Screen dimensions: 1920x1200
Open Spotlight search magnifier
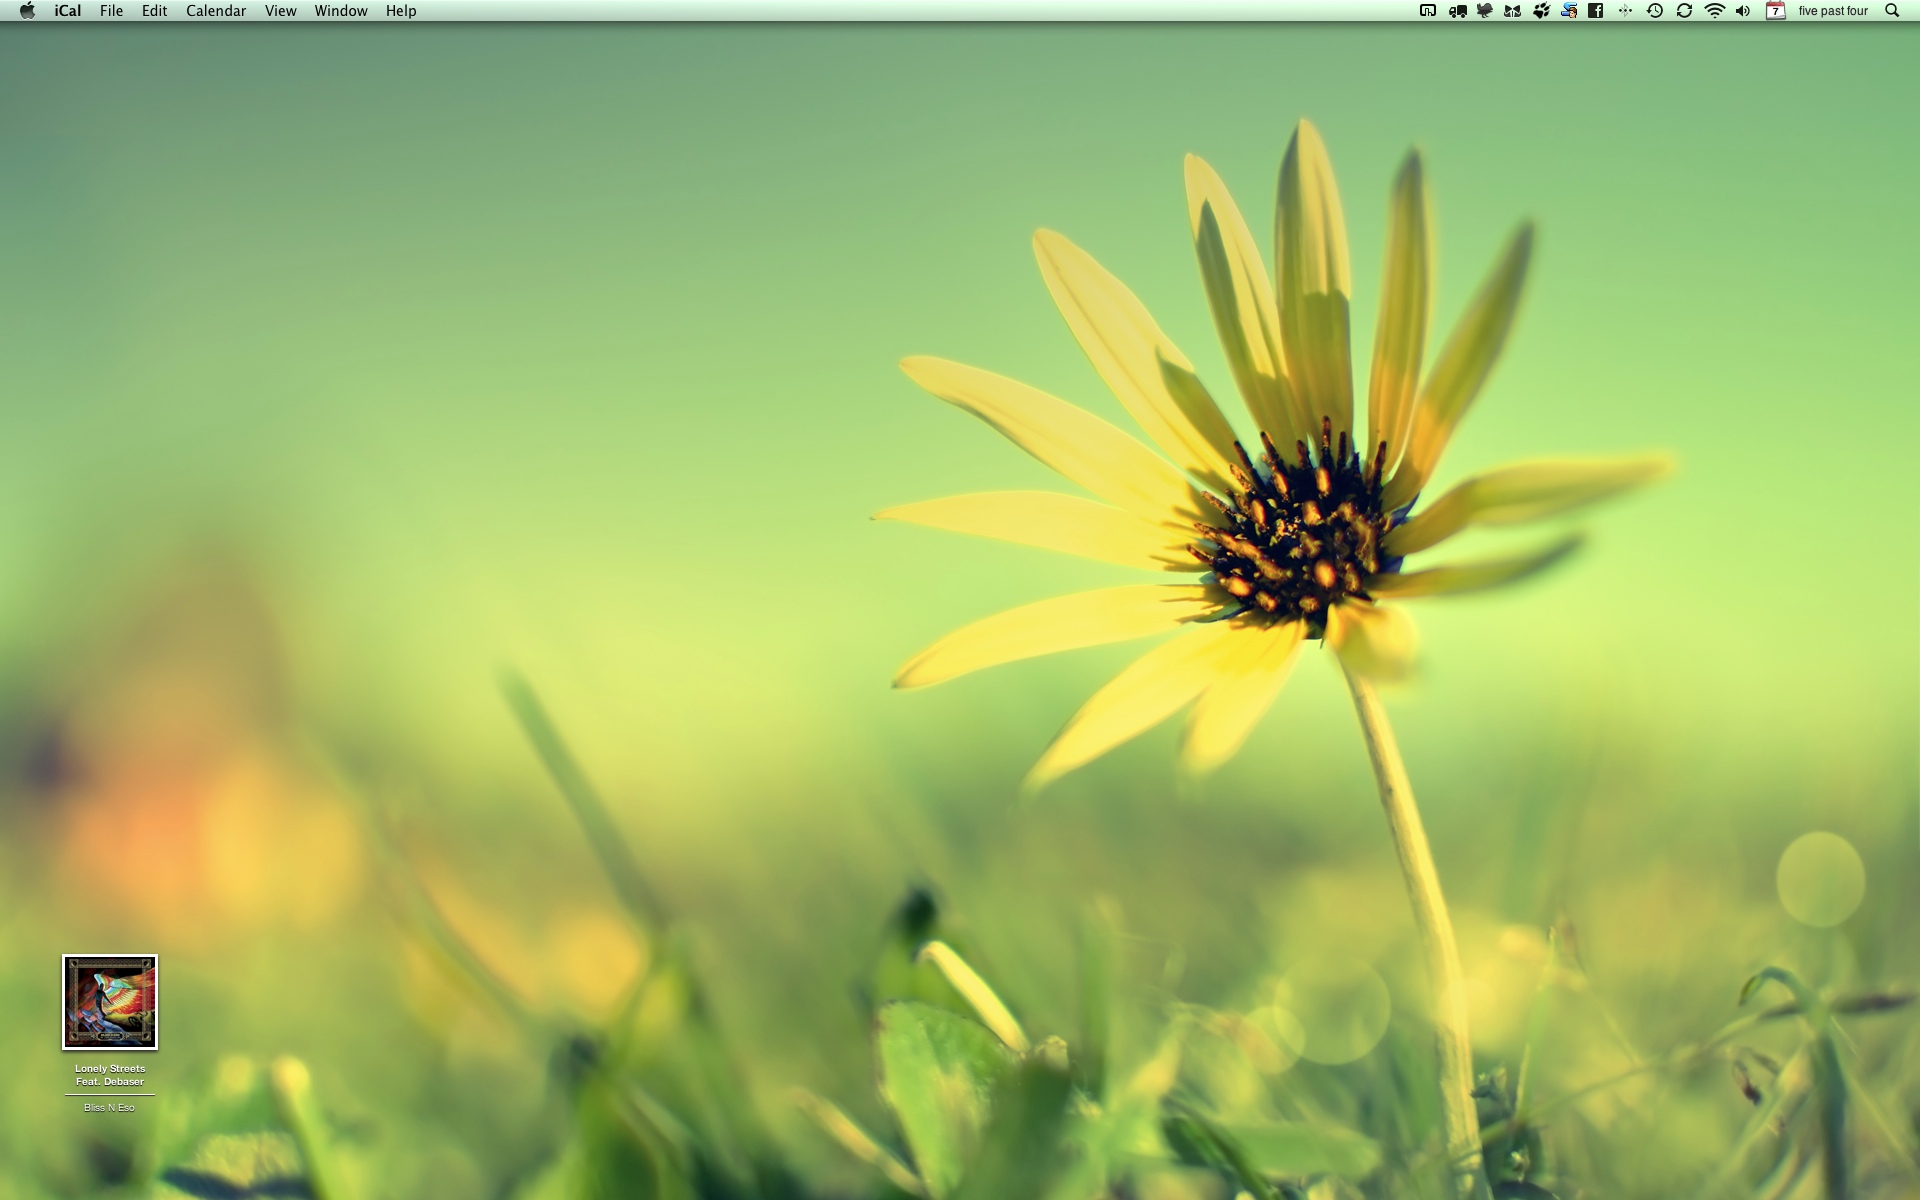pos(1892,11)
